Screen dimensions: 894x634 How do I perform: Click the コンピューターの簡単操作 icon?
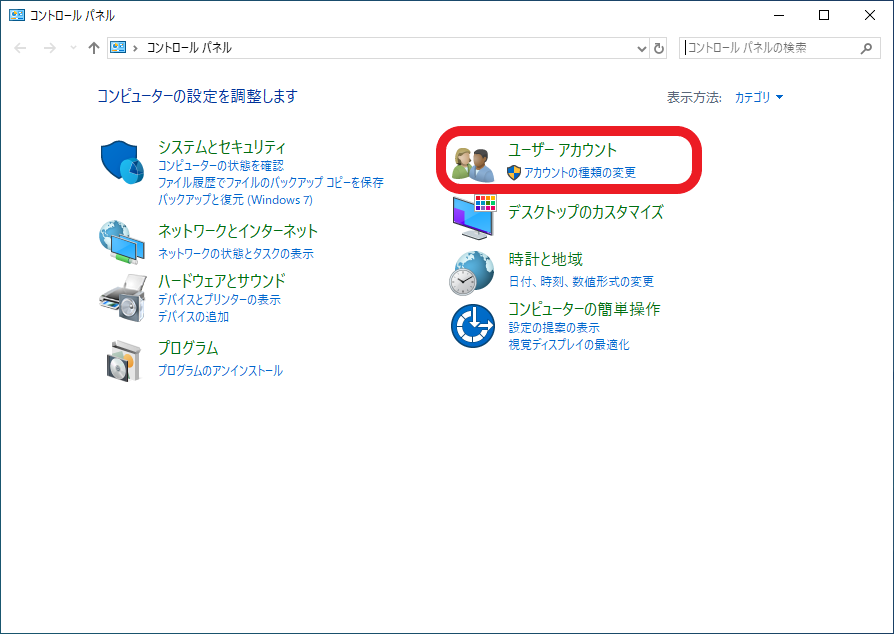coord(473,326)
